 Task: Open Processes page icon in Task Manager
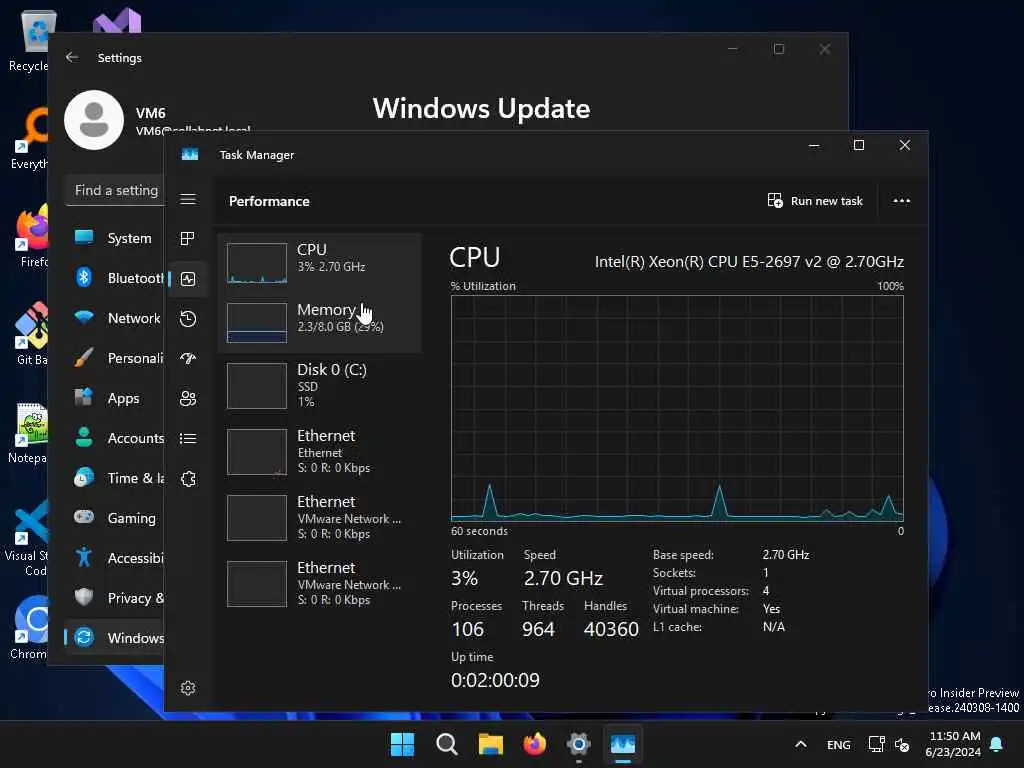(188, 239)
